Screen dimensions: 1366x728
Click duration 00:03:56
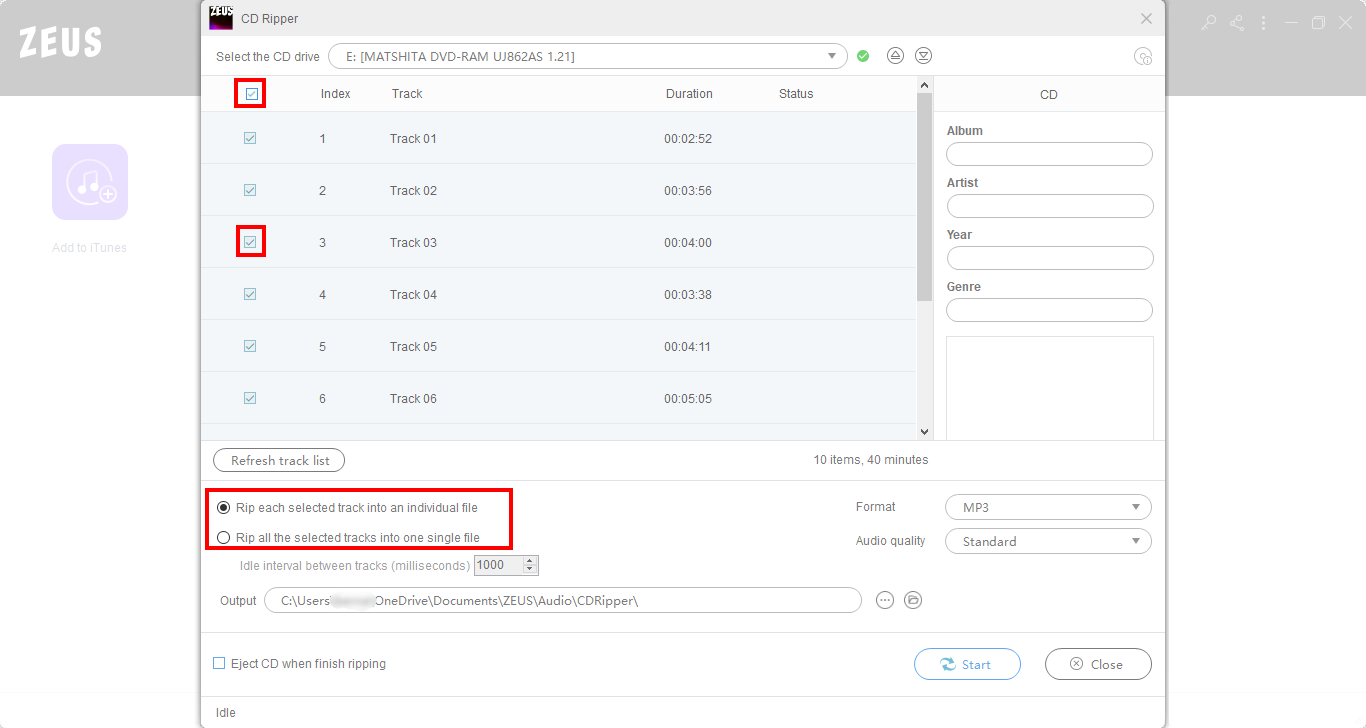[x=688, y=190]
